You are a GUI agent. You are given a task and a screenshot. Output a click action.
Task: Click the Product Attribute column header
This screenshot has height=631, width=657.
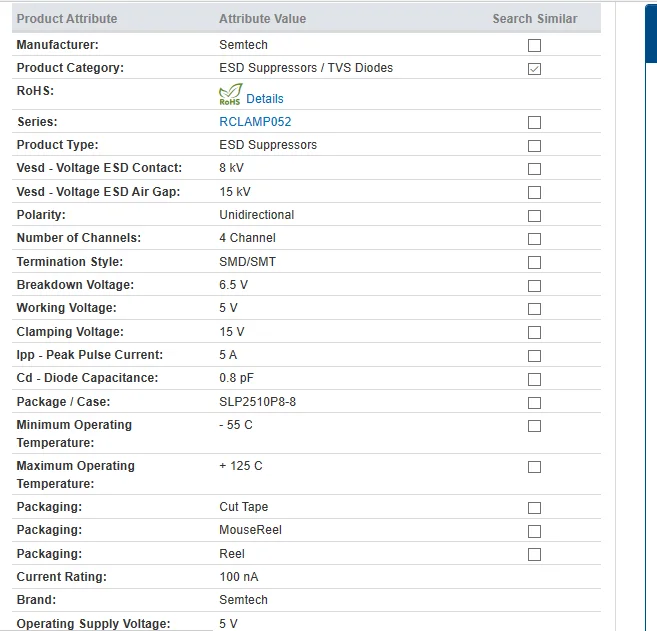(x=67, y=19)
